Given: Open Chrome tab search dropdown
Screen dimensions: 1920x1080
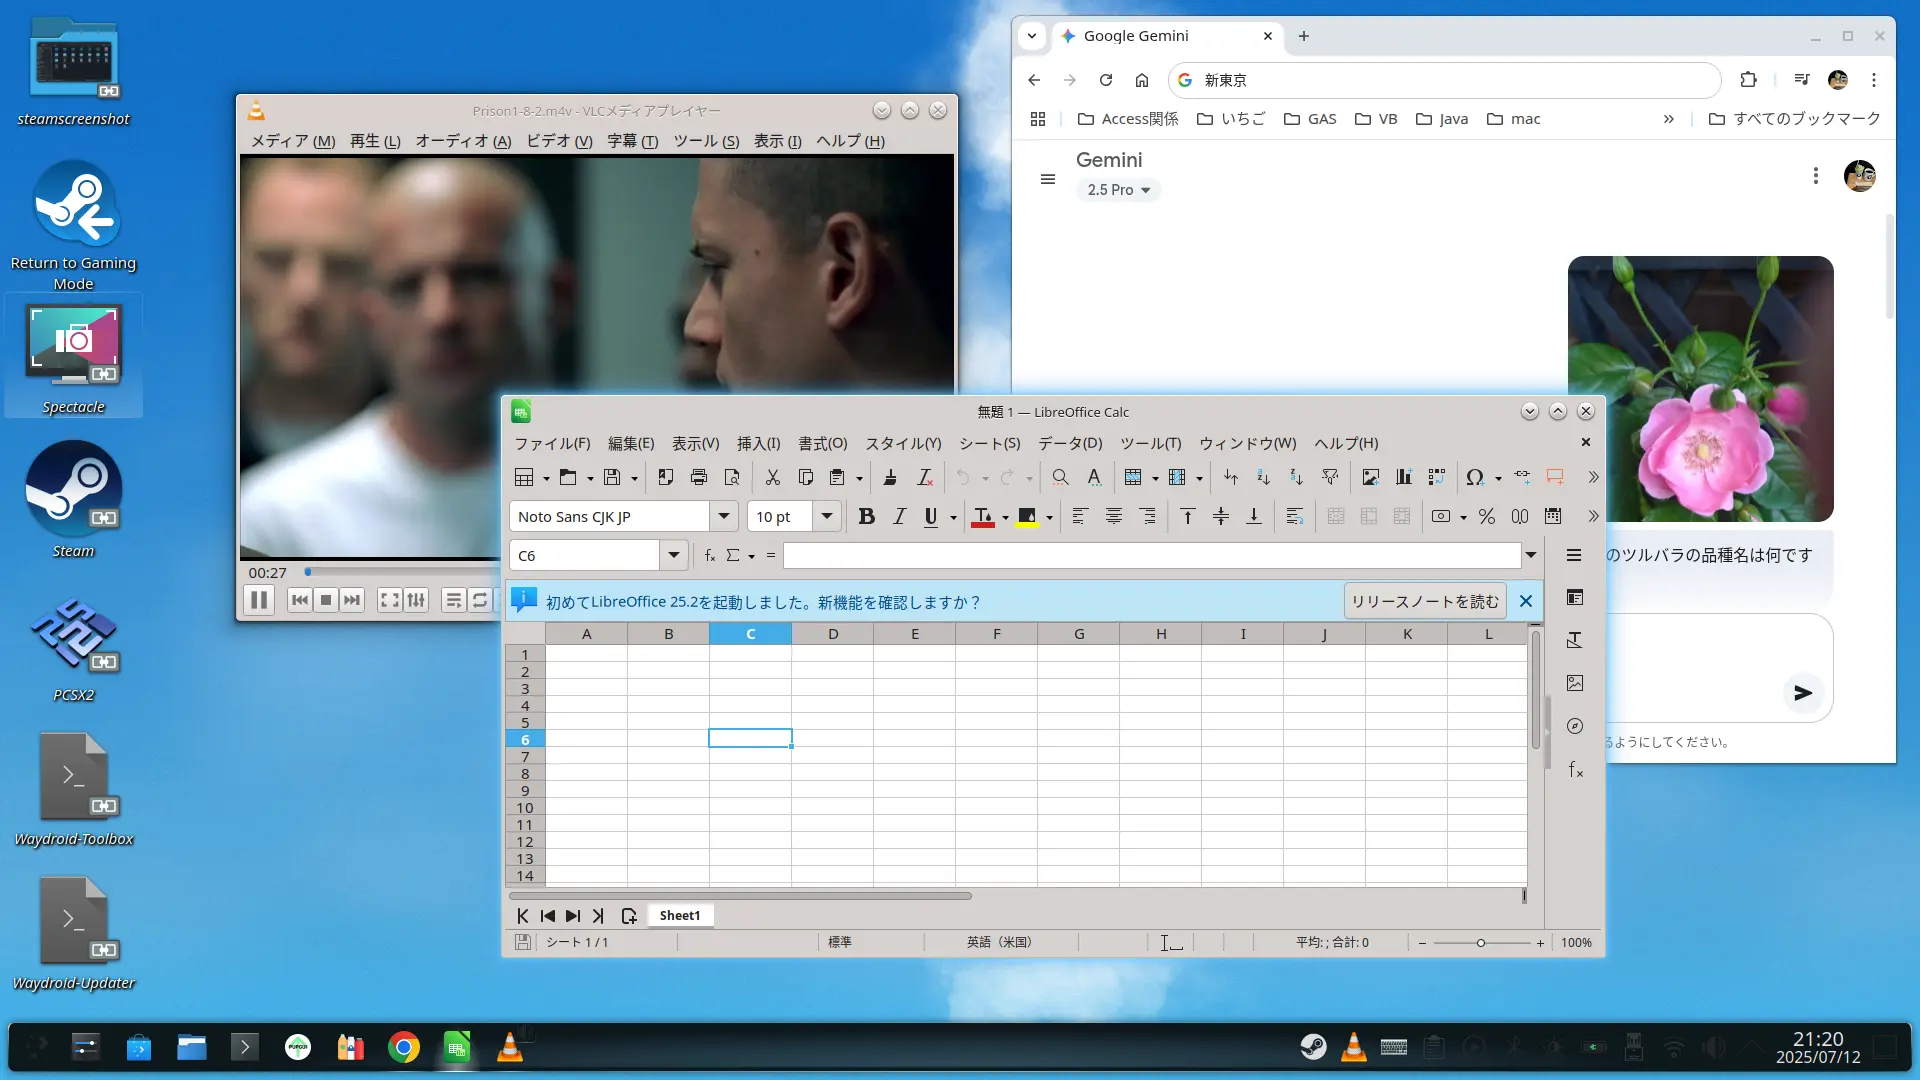Looking at the screenshot, I should (1032, 36).
